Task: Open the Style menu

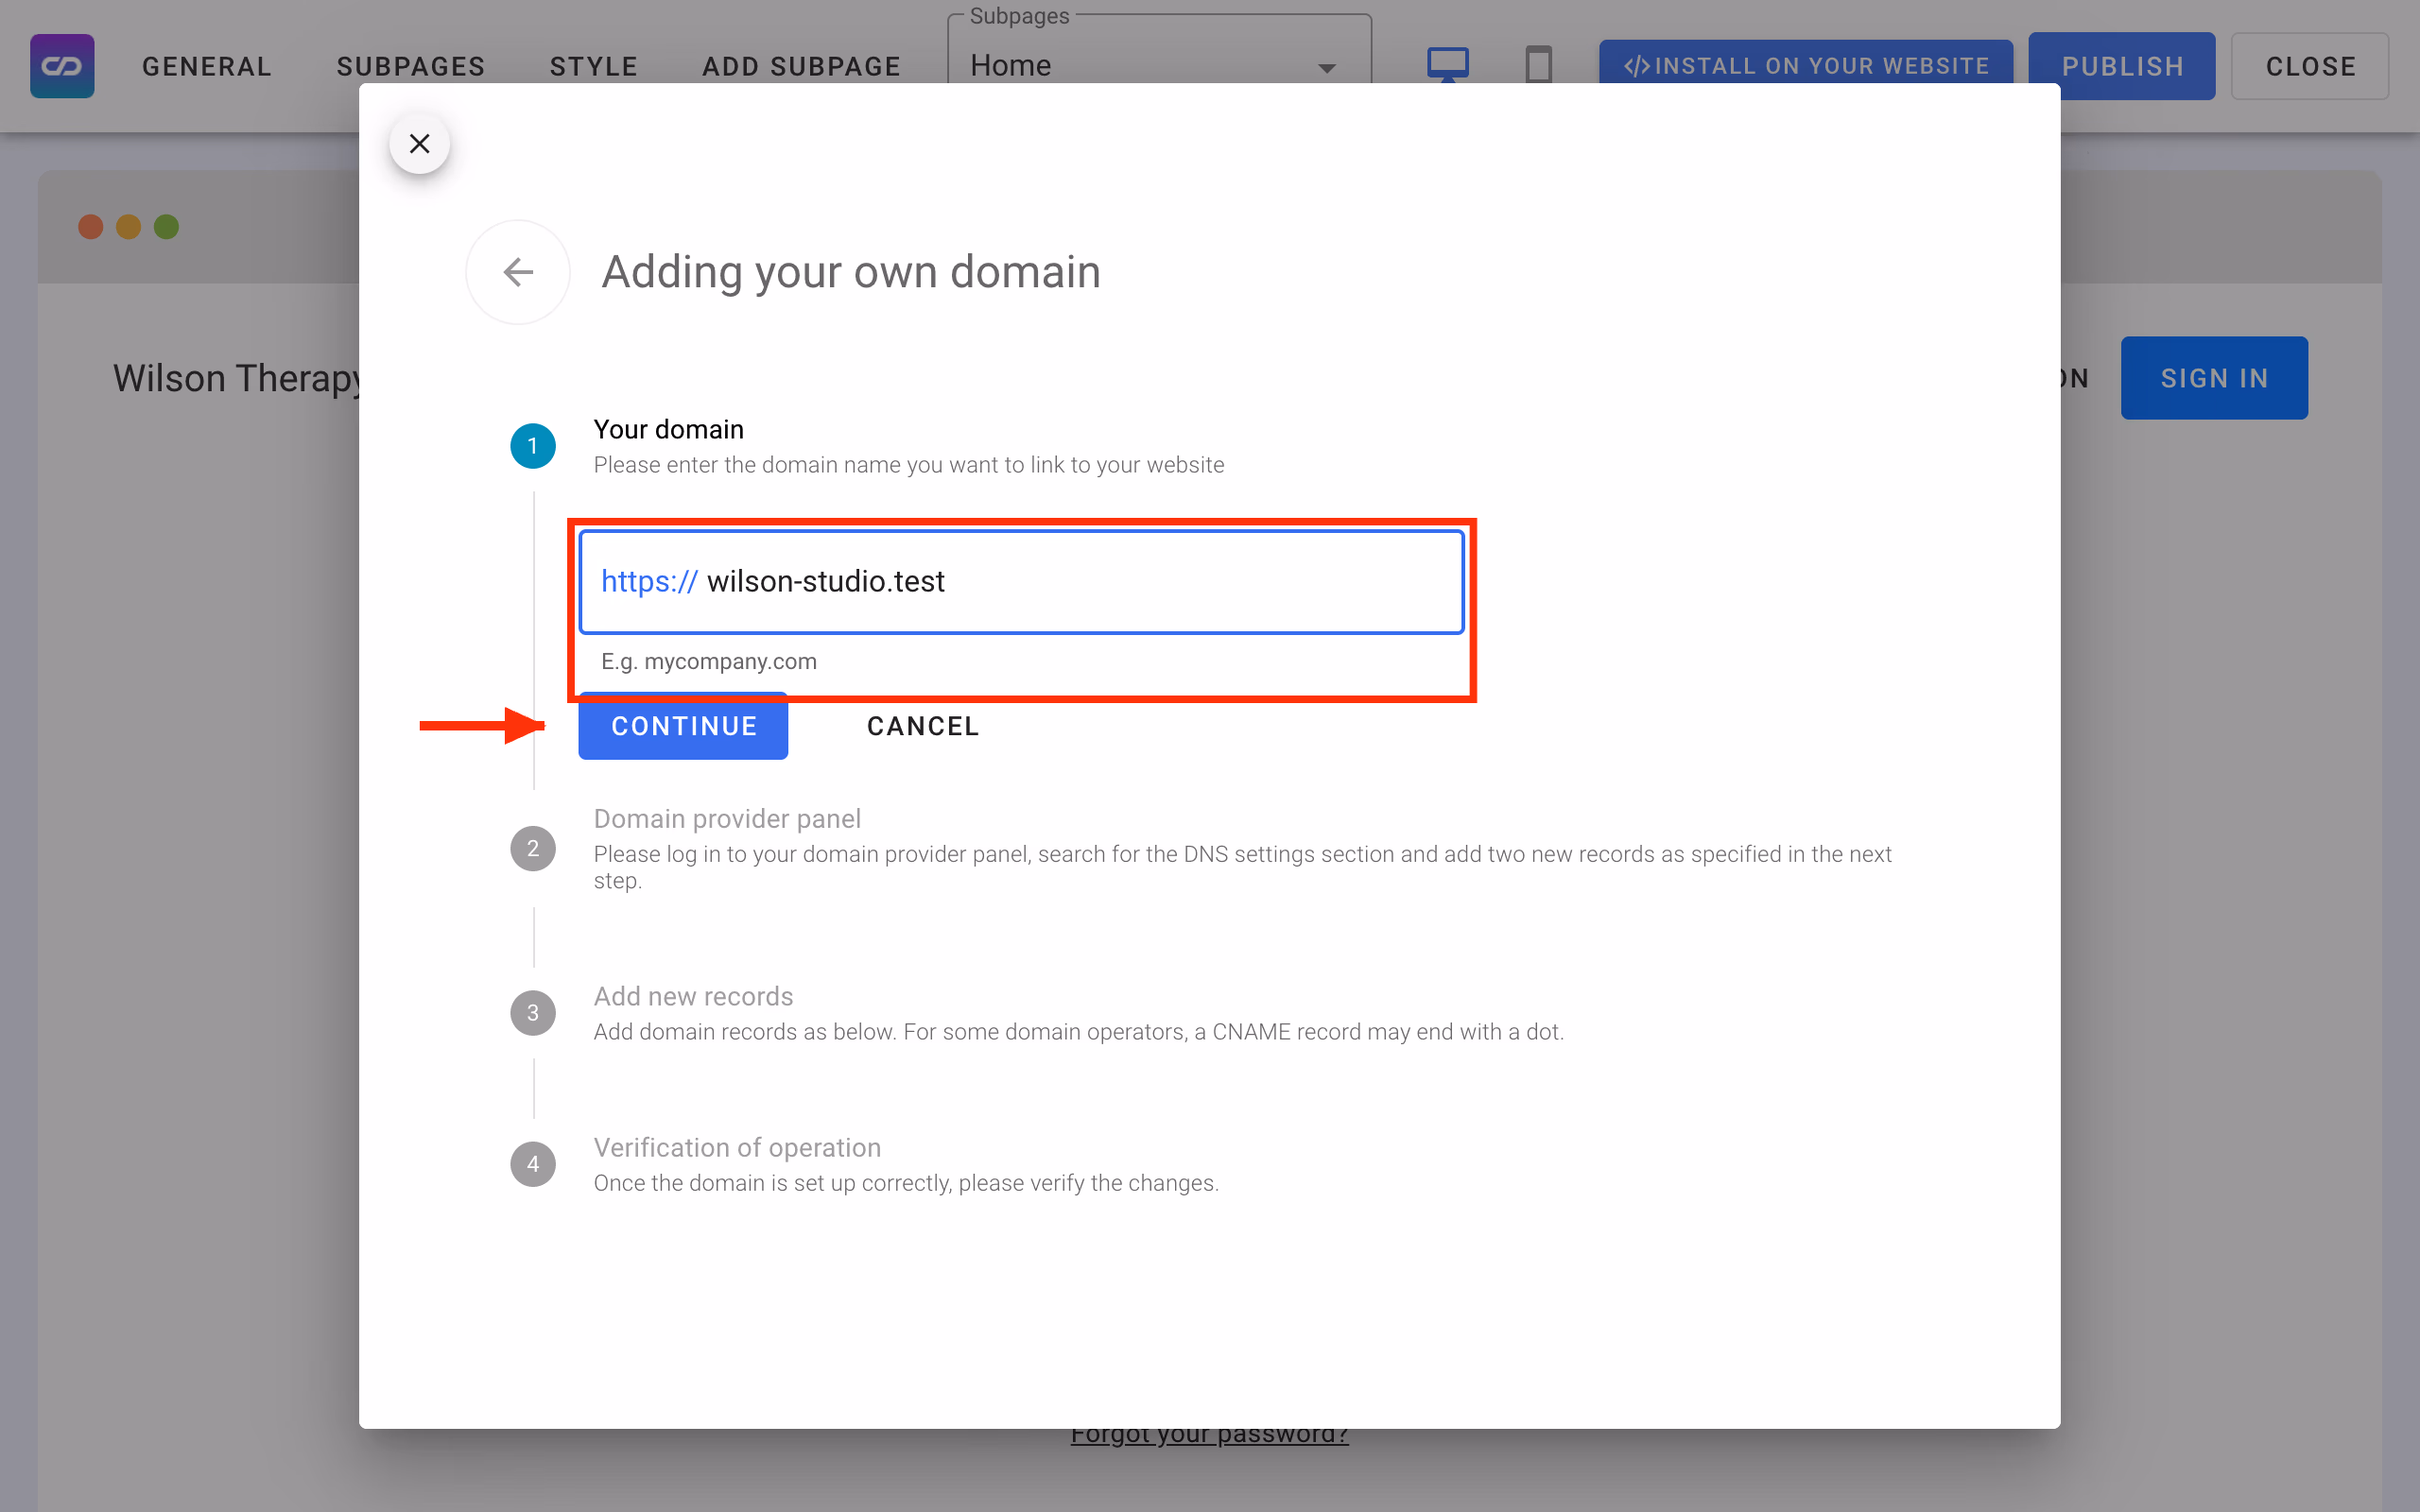Action: tap(594, 66)
